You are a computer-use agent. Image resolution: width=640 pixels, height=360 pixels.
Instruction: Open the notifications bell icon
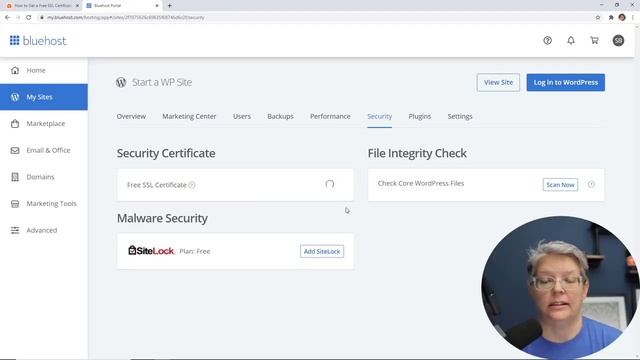[571, 40]
